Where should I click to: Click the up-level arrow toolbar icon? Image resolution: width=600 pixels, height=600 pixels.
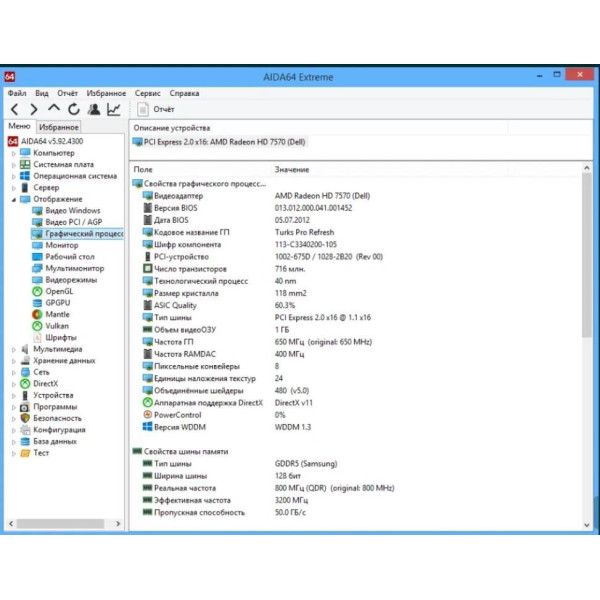(54, 109)
